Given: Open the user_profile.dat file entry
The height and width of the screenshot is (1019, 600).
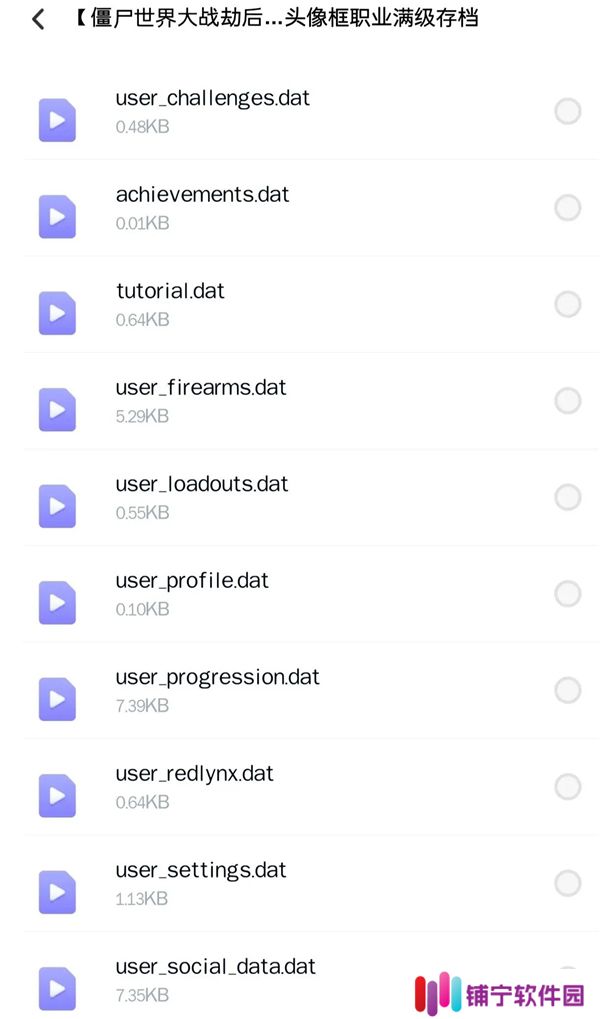Looking at the screenshot, I should point(311,594).
